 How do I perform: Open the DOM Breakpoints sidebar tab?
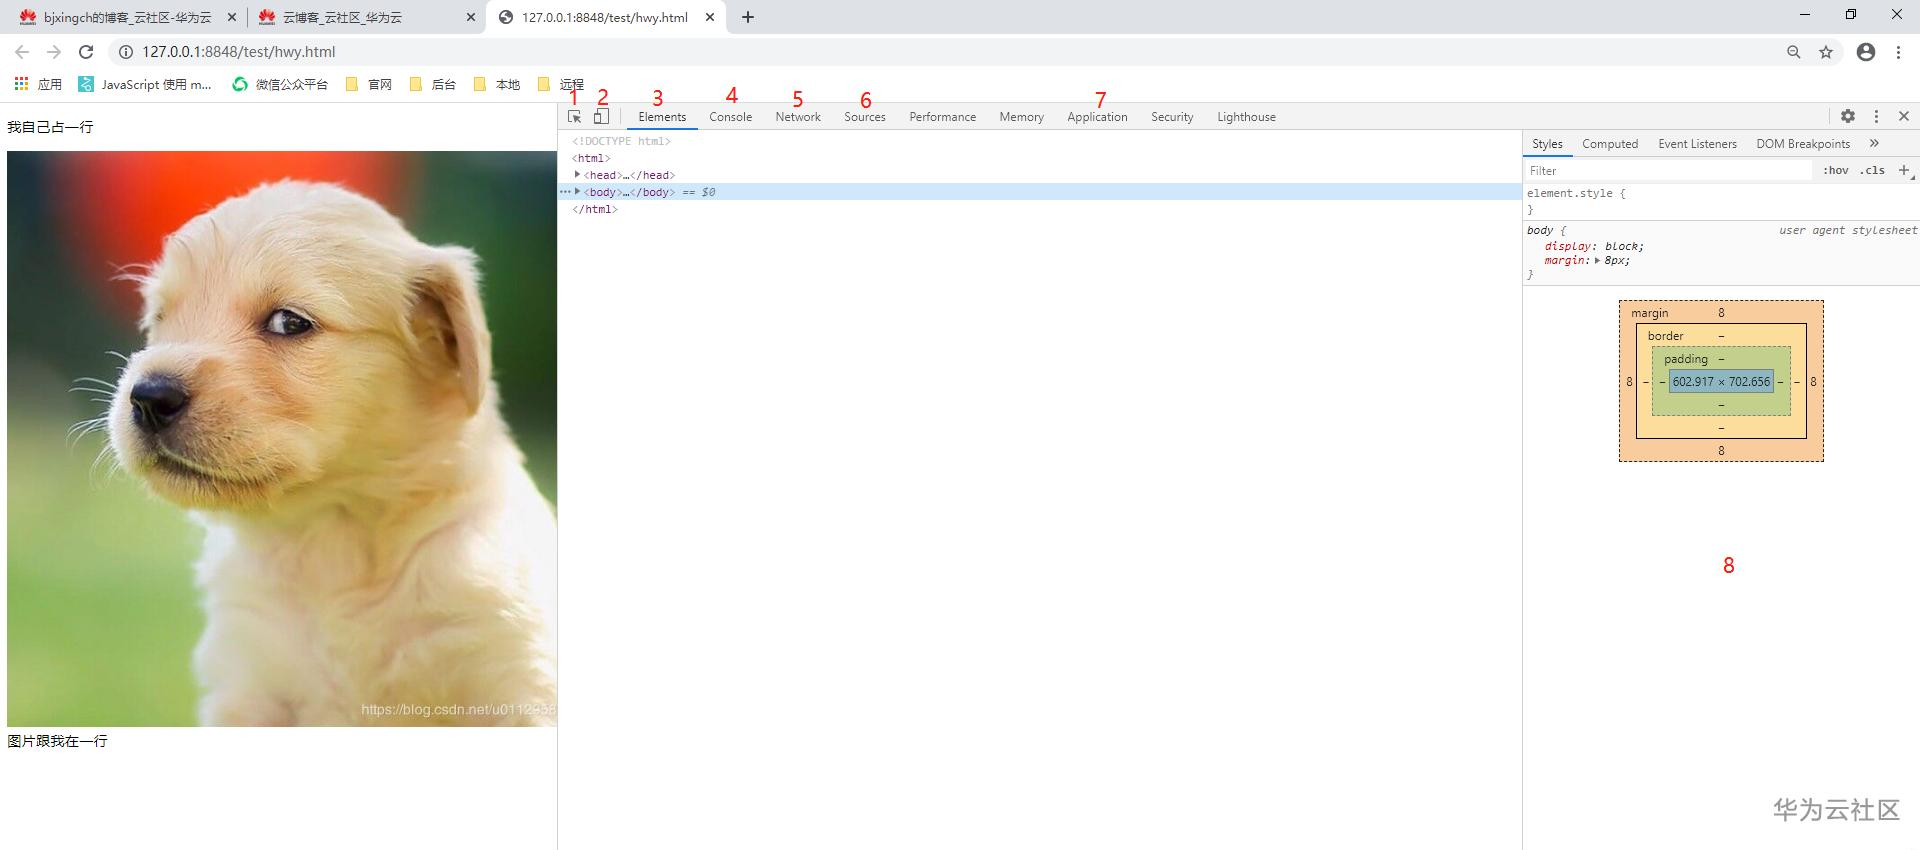coord(1803,144)
